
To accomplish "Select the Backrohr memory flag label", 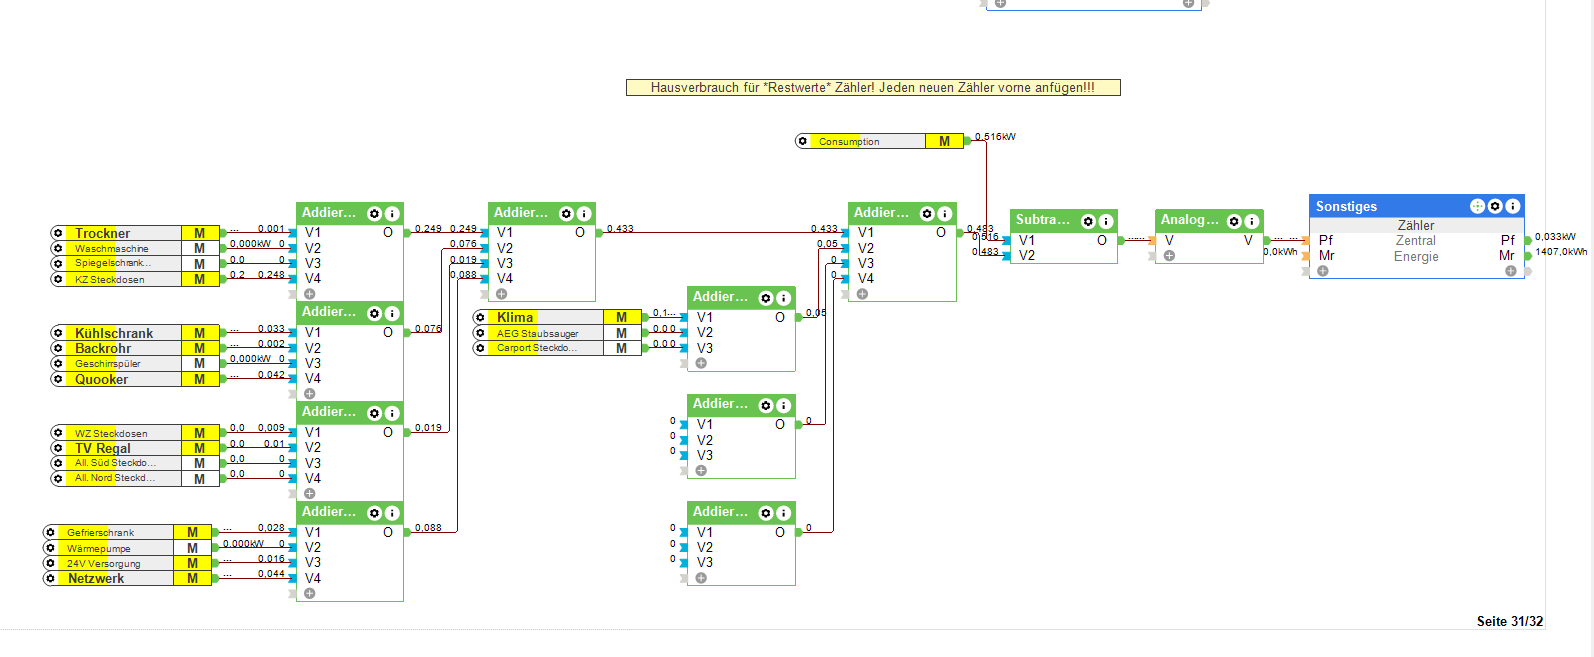I will [103, 348].
